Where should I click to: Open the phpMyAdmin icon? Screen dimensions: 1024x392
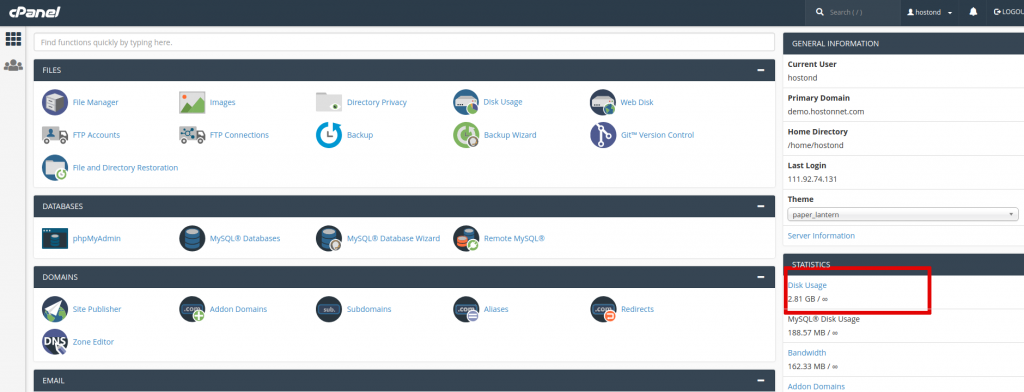pos(55,238)
